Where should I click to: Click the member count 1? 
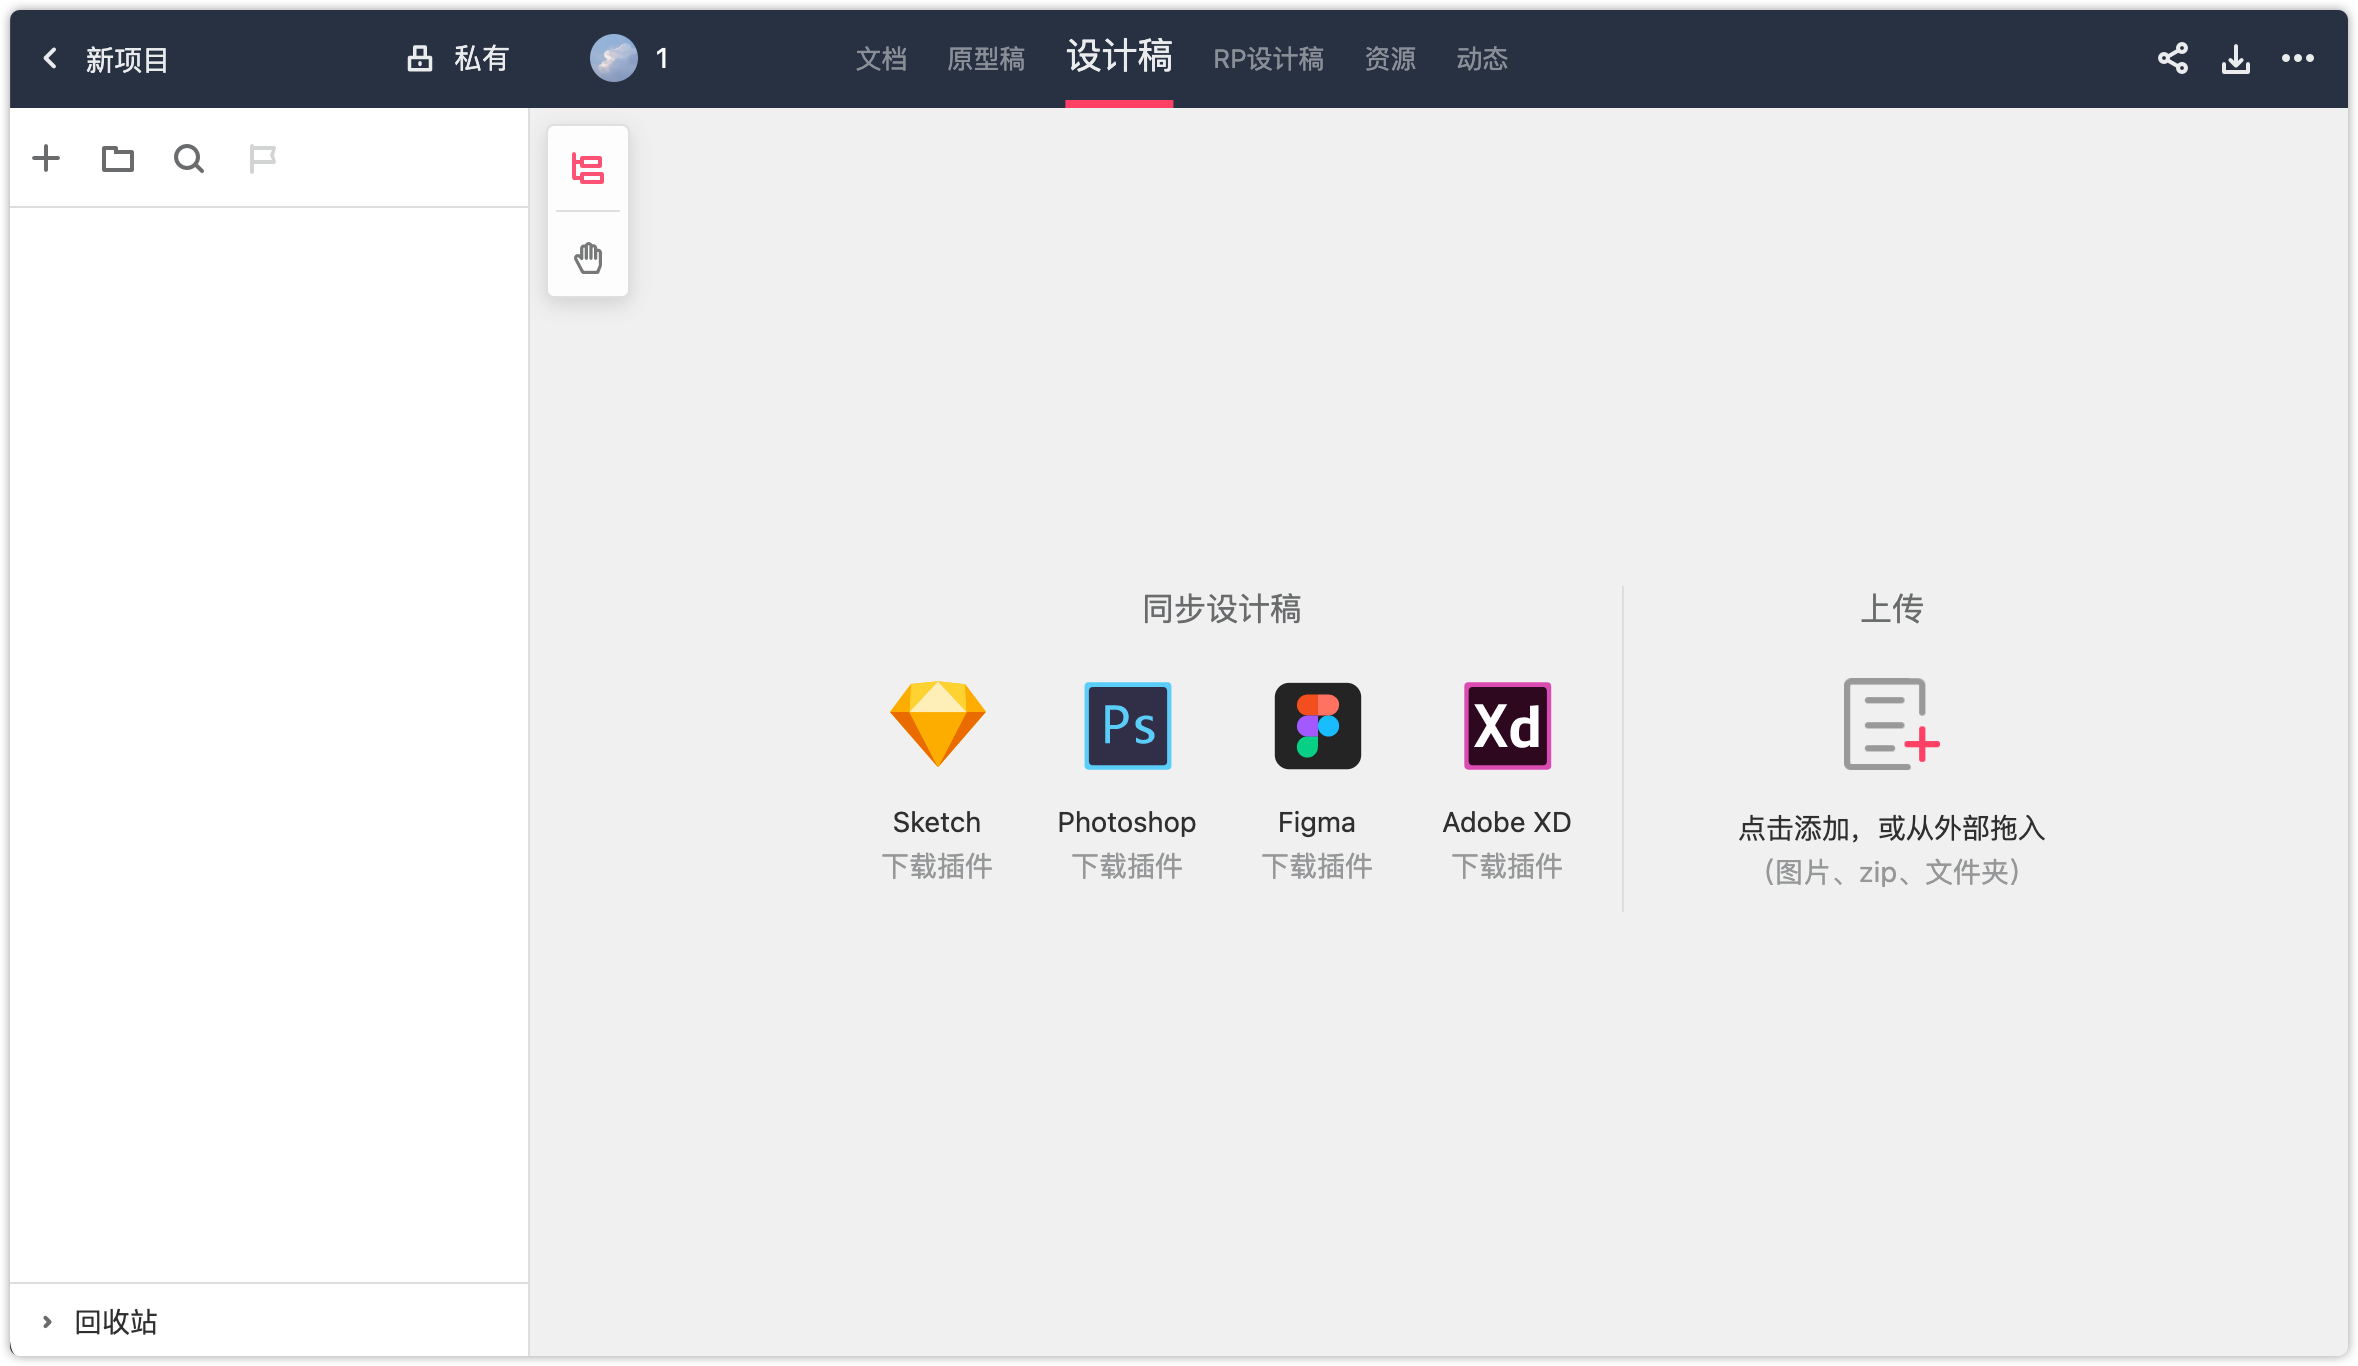point(662,59)
